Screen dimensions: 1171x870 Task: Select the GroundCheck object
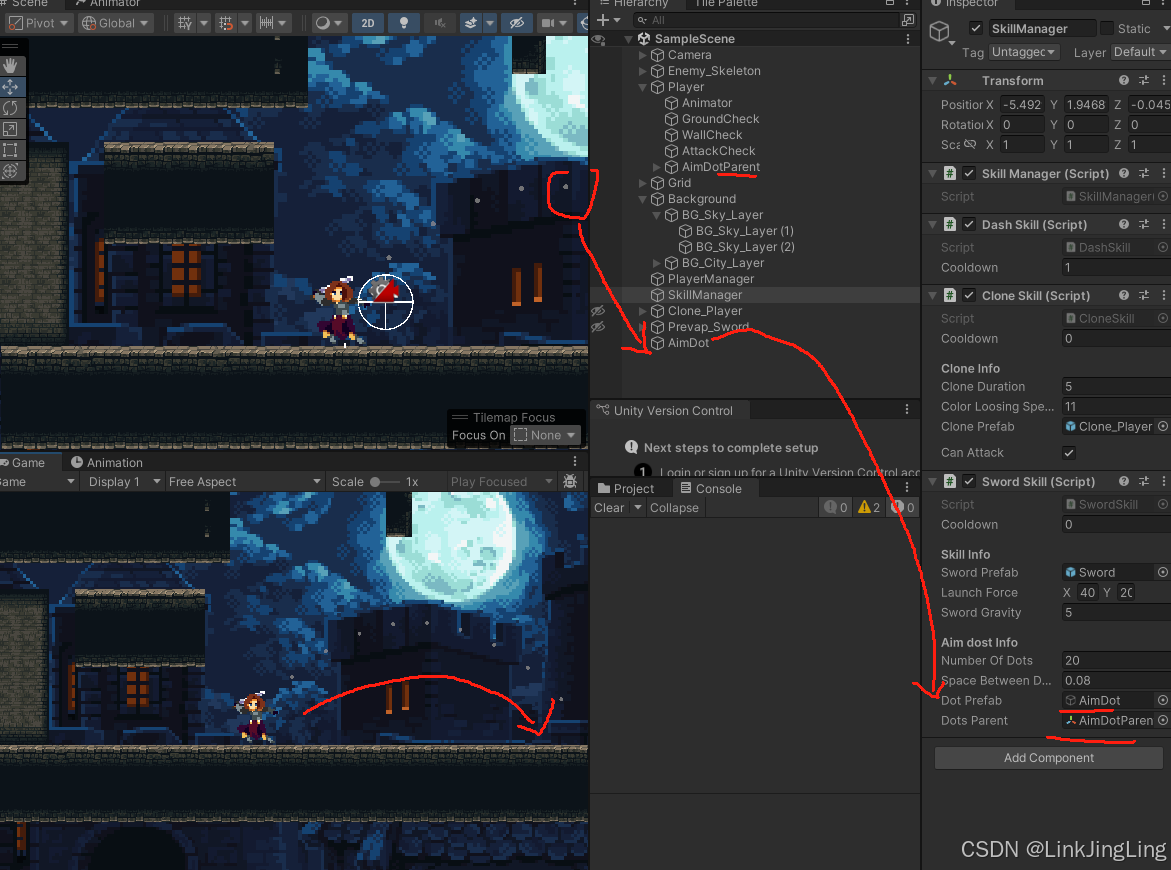pyautogui.click(x=720, y=119)
